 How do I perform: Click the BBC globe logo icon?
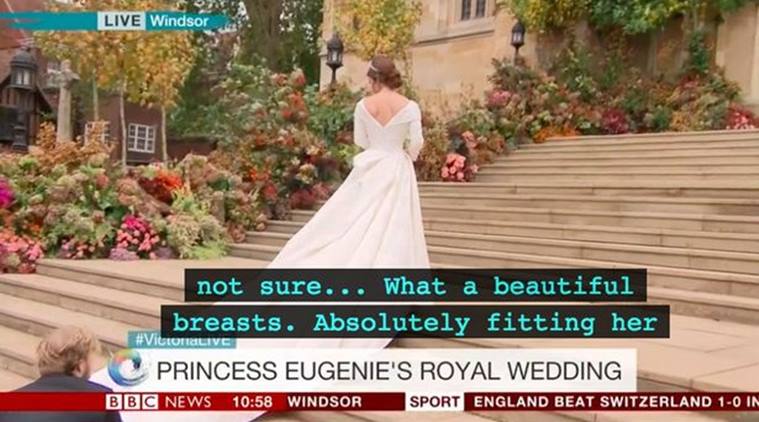coord(127,368)
